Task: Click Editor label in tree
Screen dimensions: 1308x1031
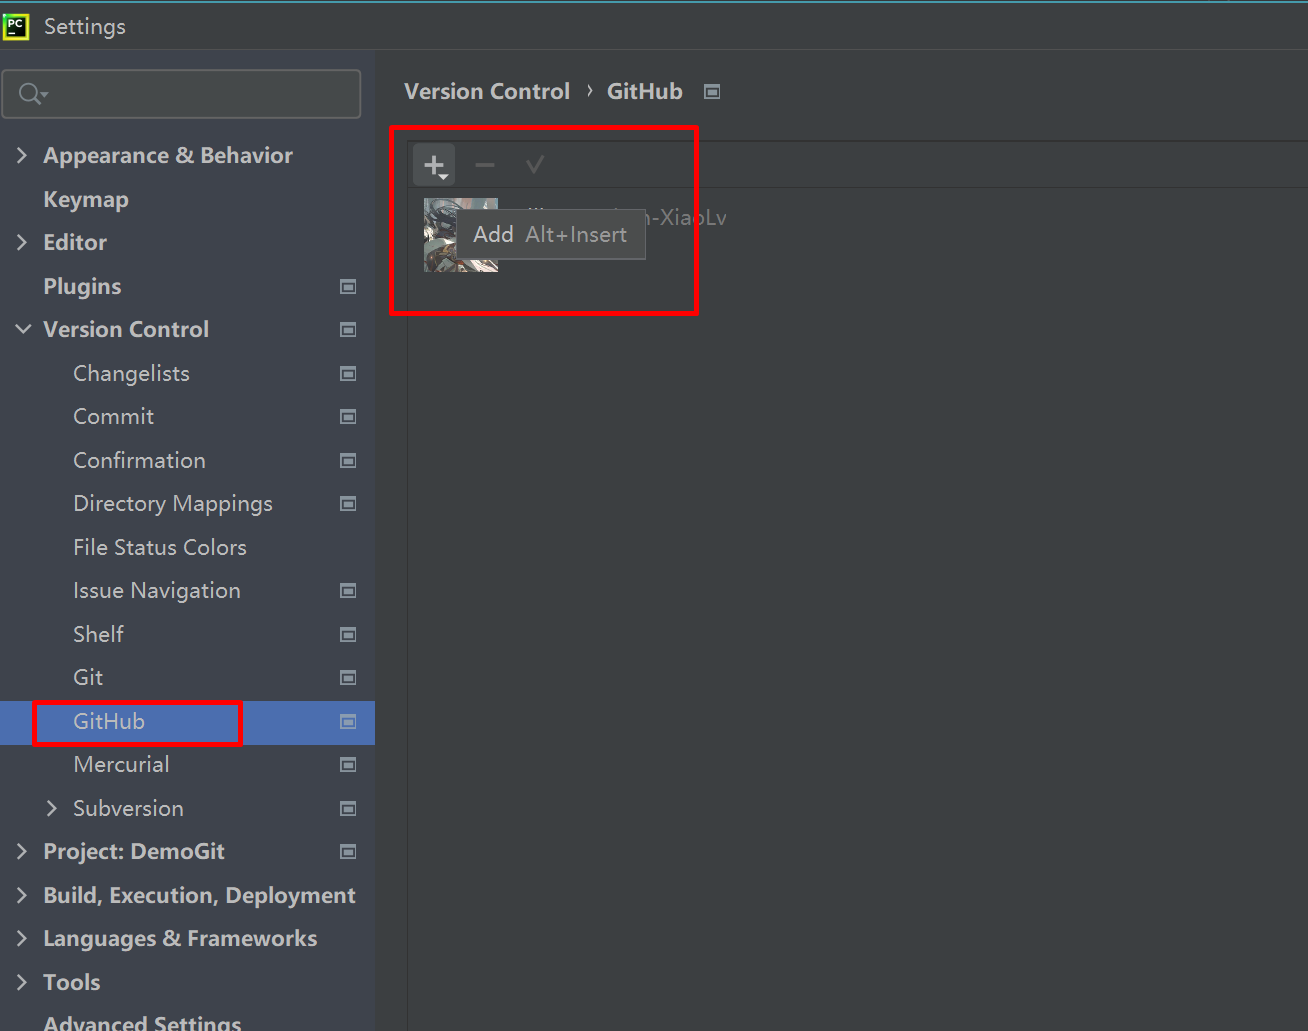Action: 75,243
